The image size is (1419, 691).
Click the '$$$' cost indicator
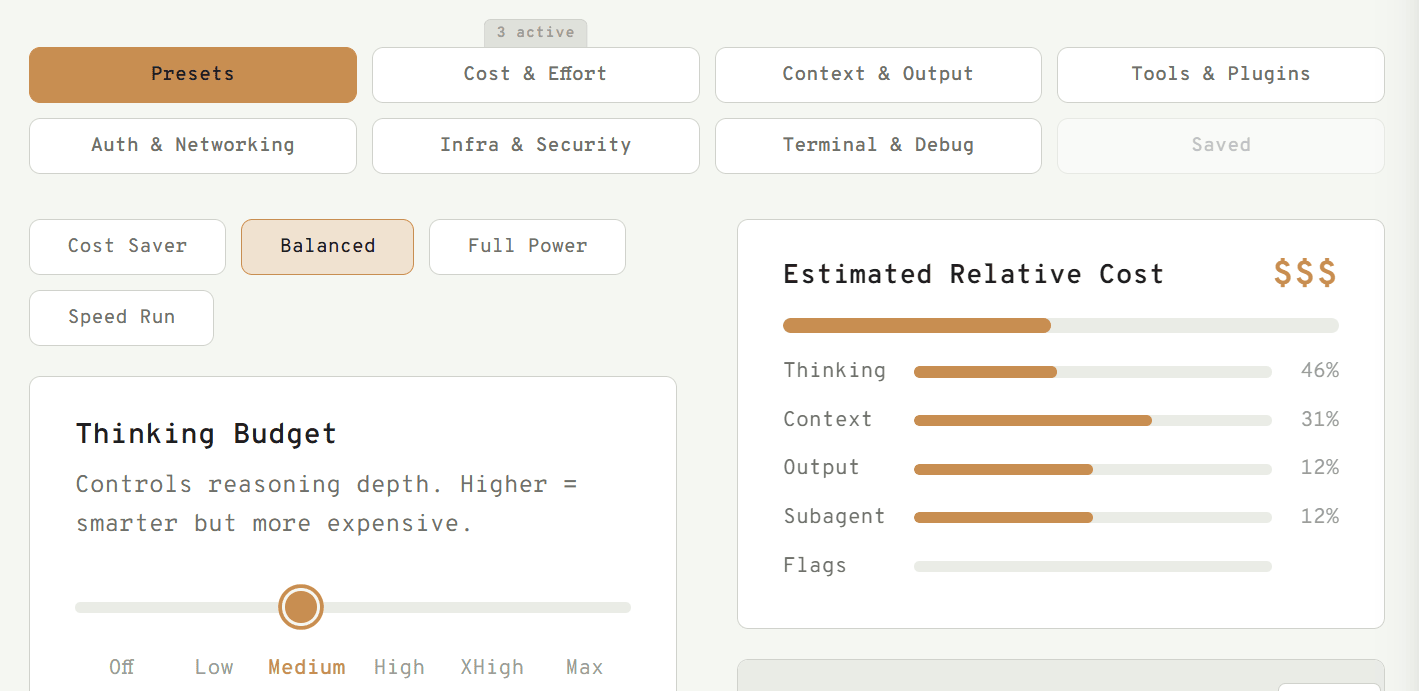click(1305, 274)
